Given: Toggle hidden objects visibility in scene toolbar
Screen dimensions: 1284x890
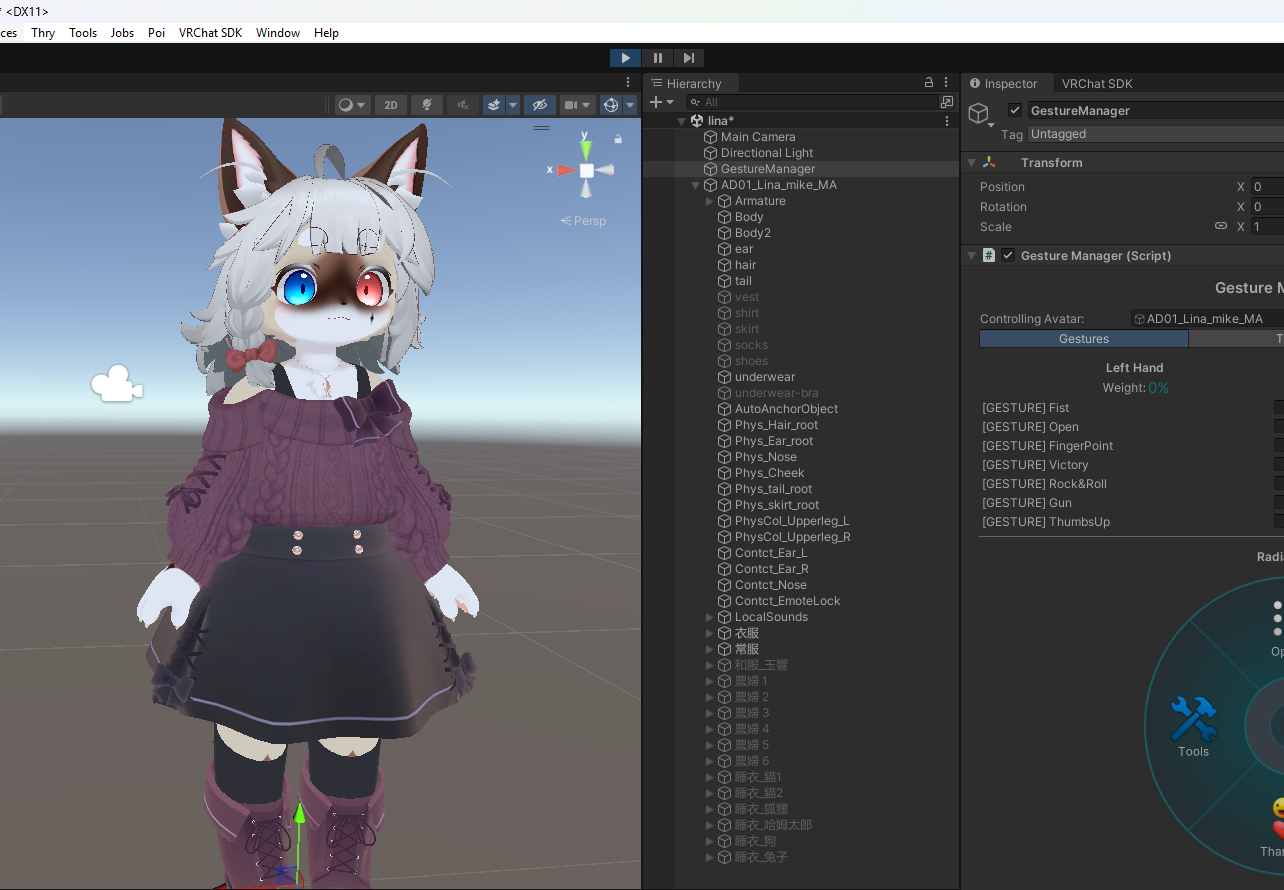Looking at the screenshot, I should tap(539, 105).
